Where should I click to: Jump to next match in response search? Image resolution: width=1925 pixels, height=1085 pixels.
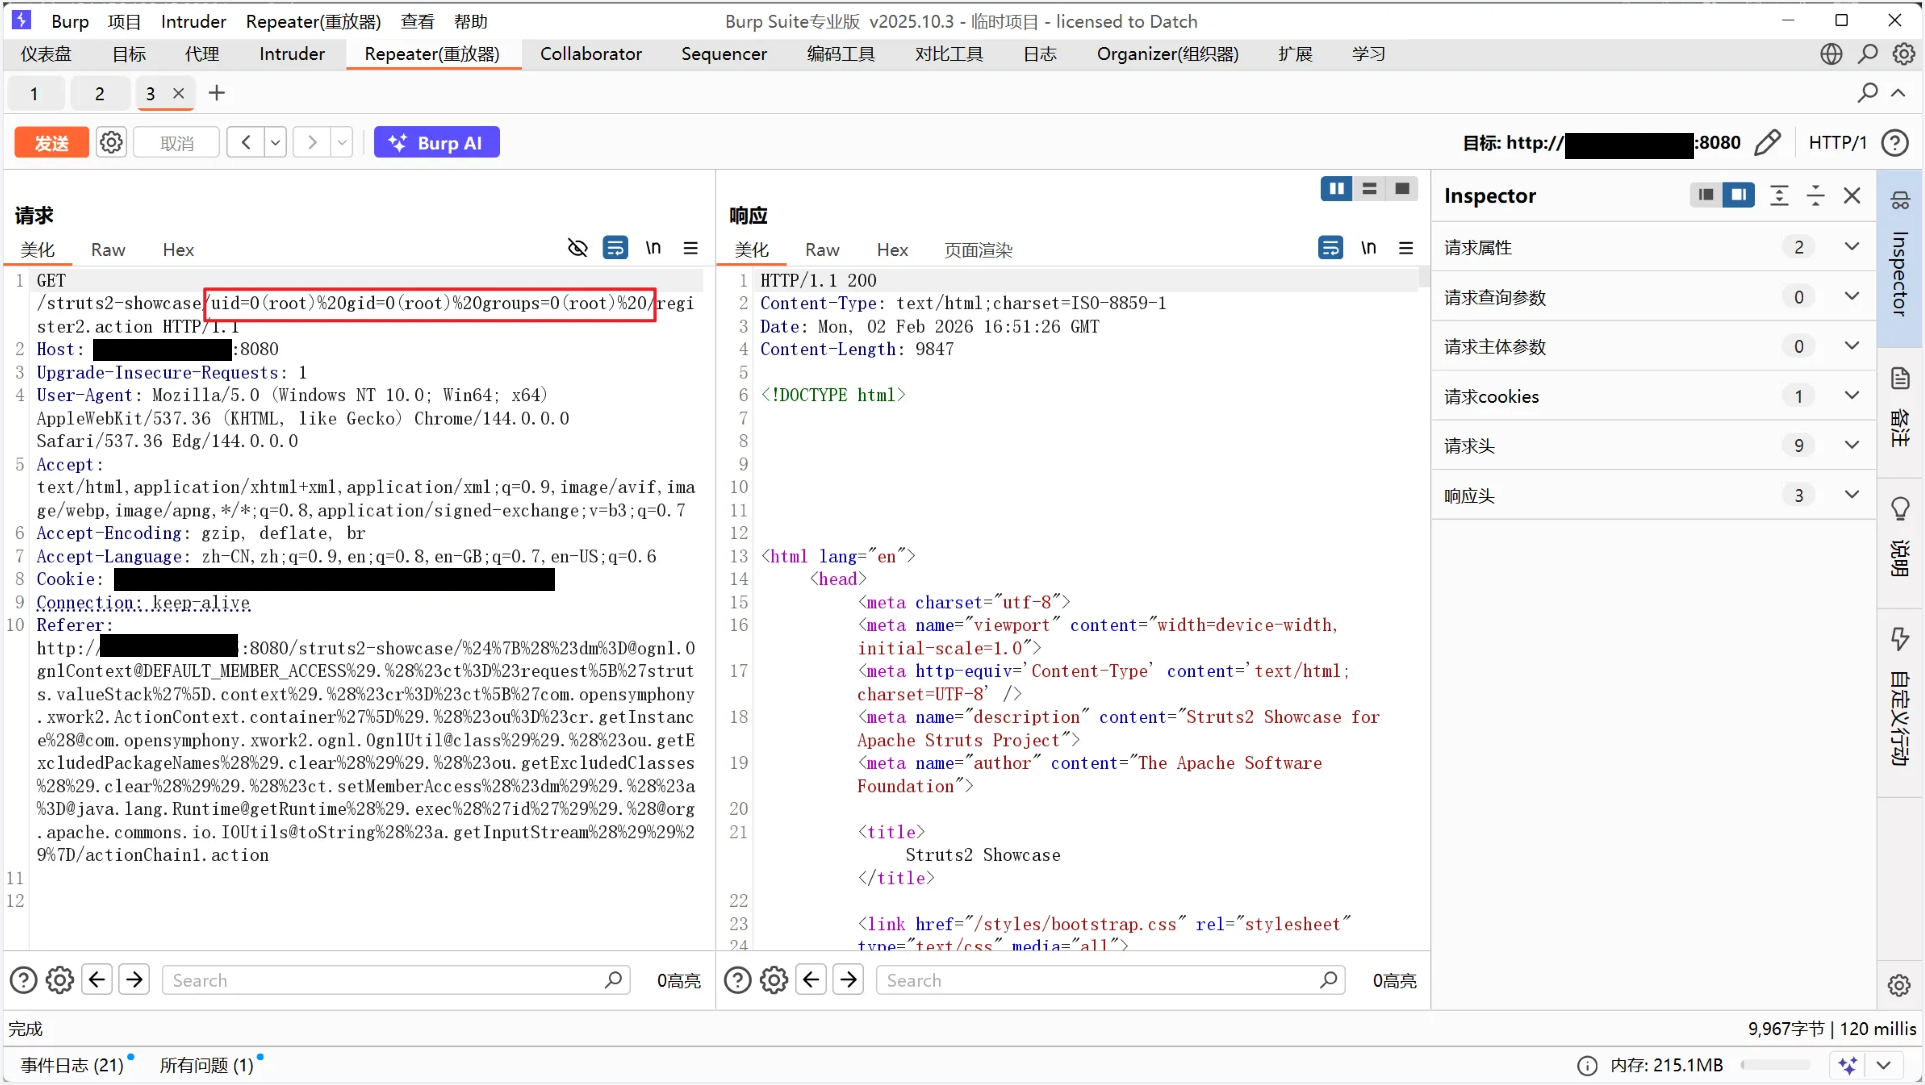pos(848,980)
